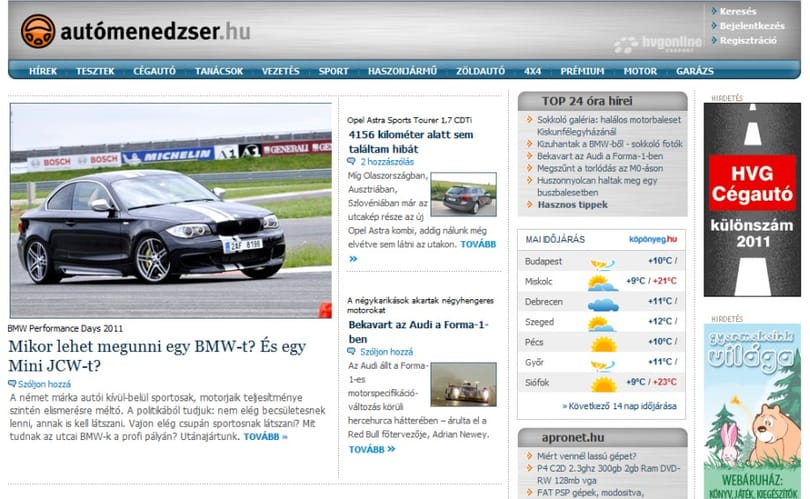Open the 4X4 section
This screenshot has height=499, width=810.
coord(533,71)
